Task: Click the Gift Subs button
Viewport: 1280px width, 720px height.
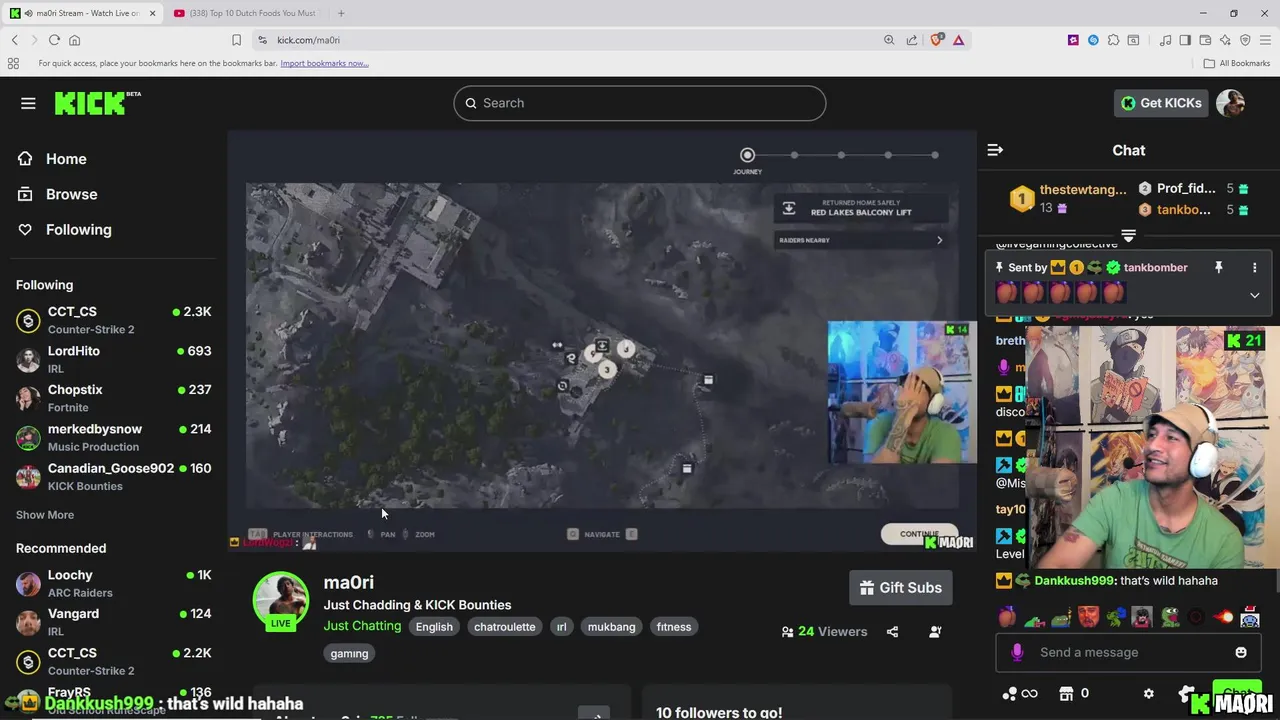Action: [901, 588]
